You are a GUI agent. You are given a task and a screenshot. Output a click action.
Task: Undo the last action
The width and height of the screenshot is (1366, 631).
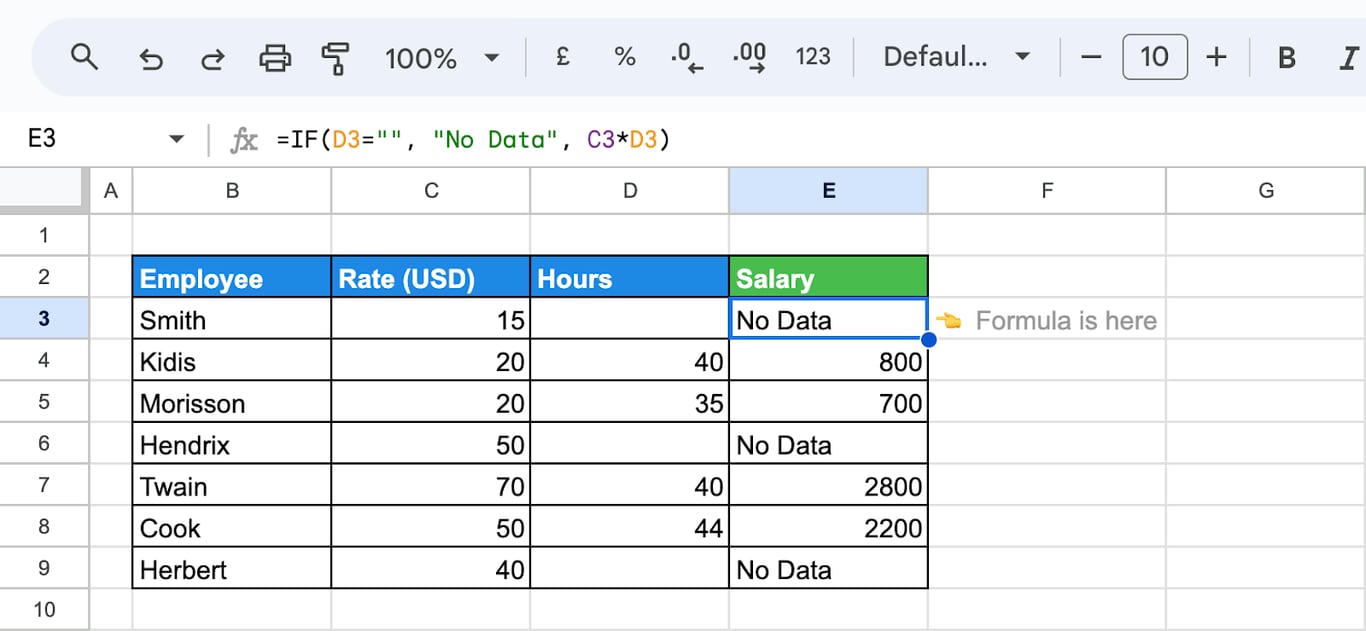click(x=150, y=58)
